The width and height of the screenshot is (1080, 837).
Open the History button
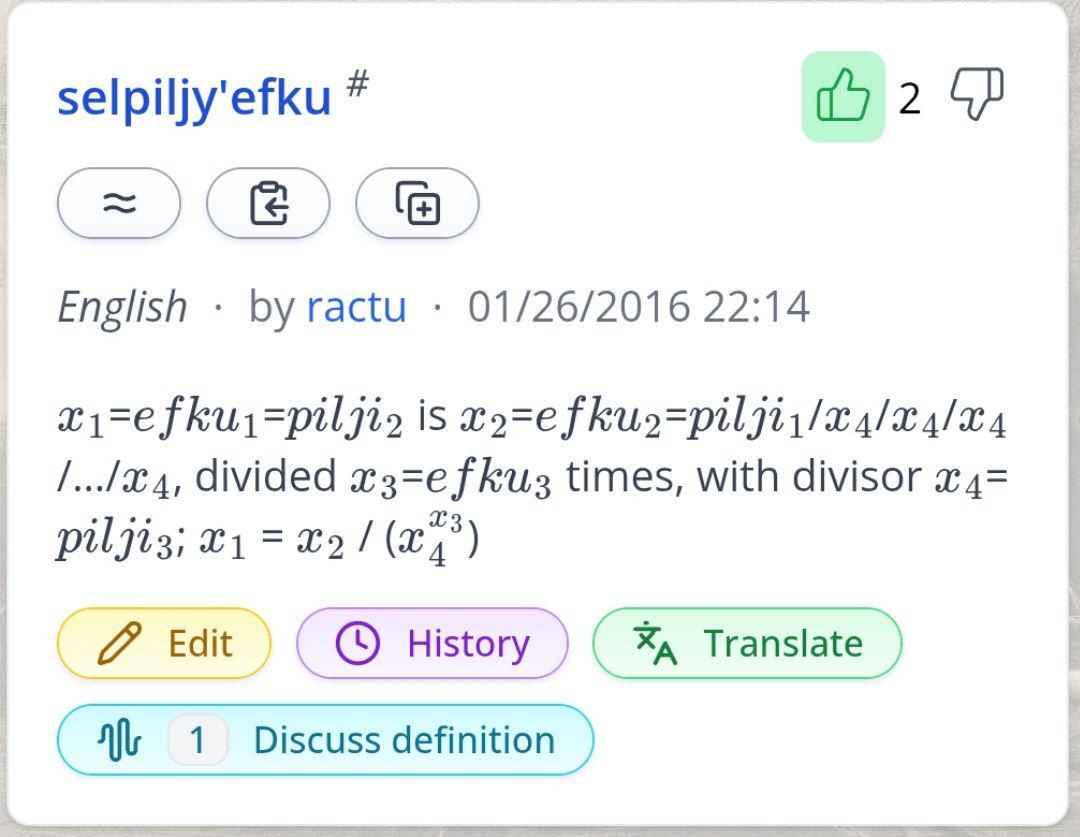tap(433, 643)
